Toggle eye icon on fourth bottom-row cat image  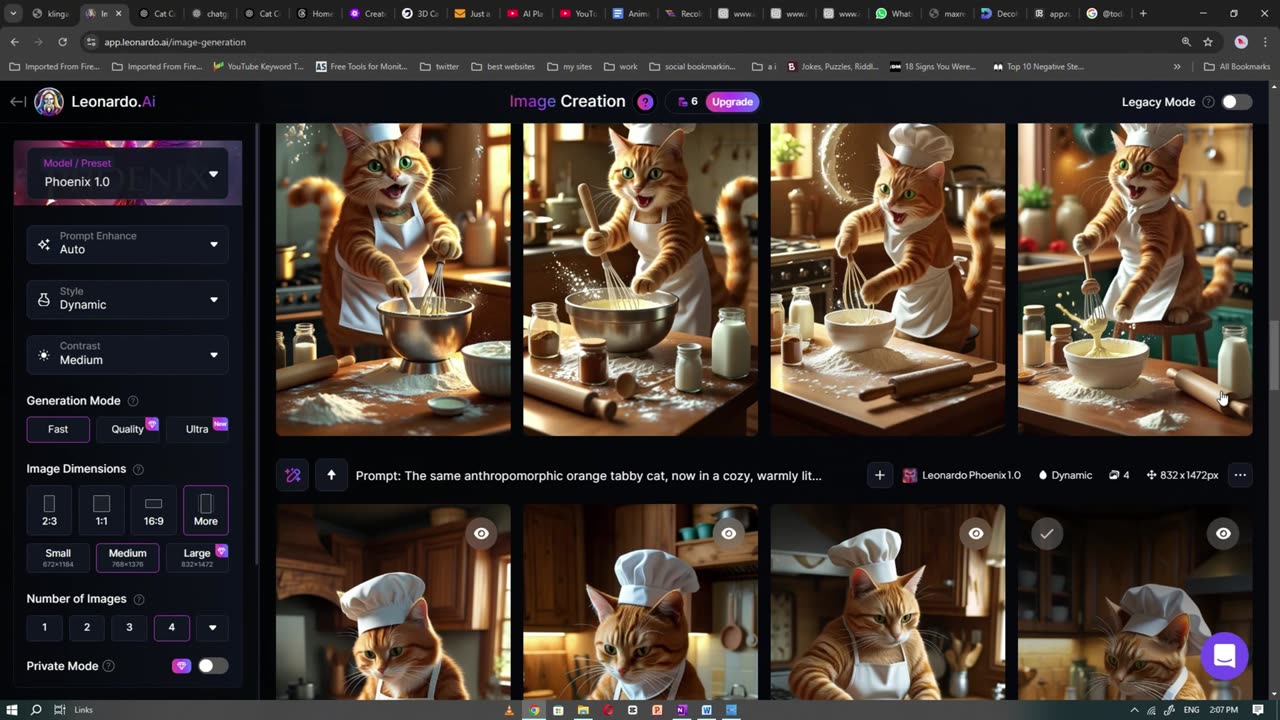pos(1223,534)
